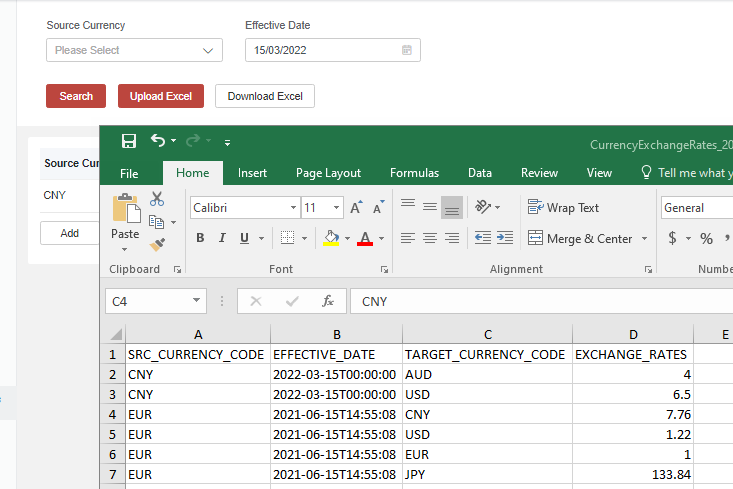Image resolution: width=733 pixels, height=489 pixels.
Task: Open the Borders dropdown arrow
Action: pos(304,238)
